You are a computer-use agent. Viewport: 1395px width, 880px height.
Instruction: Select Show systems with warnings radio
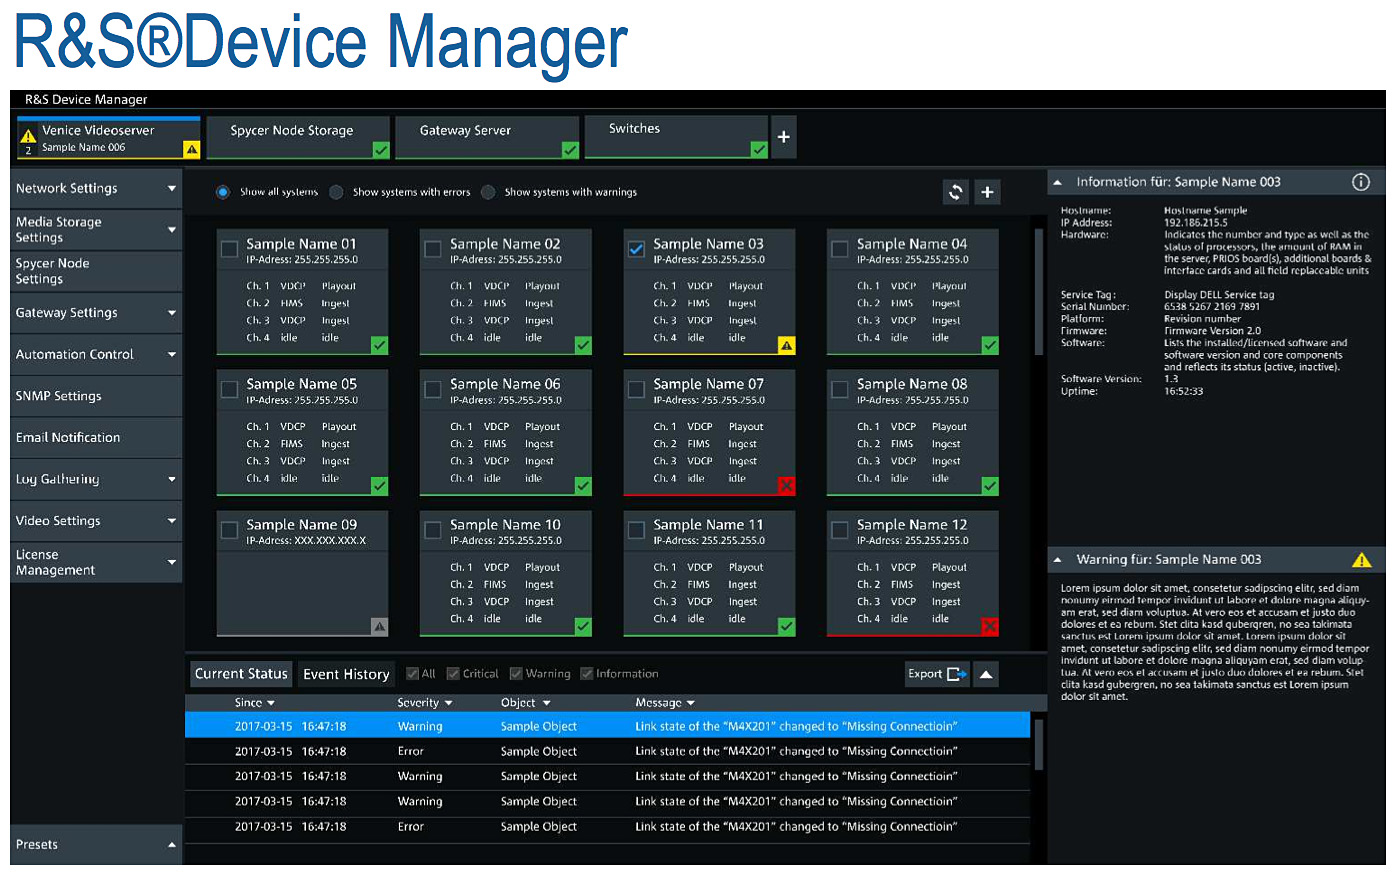pyautogui.click(x=488, y=192)
